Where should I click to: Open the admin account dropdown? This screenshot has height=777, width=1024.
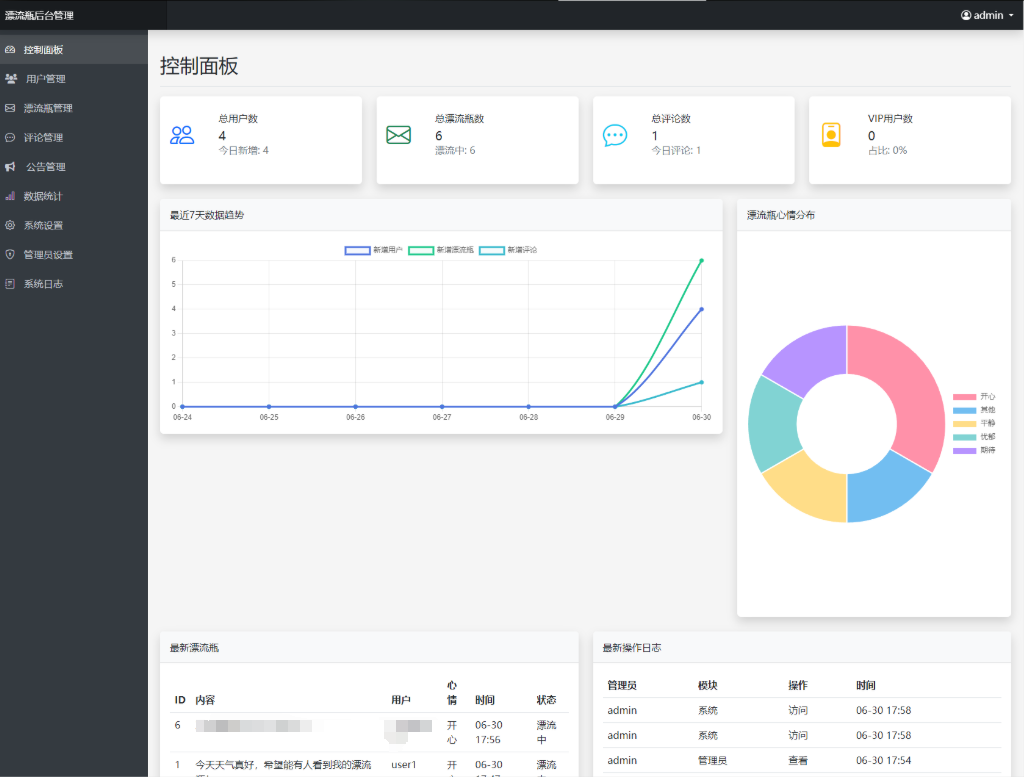click(x=986, y=15)
